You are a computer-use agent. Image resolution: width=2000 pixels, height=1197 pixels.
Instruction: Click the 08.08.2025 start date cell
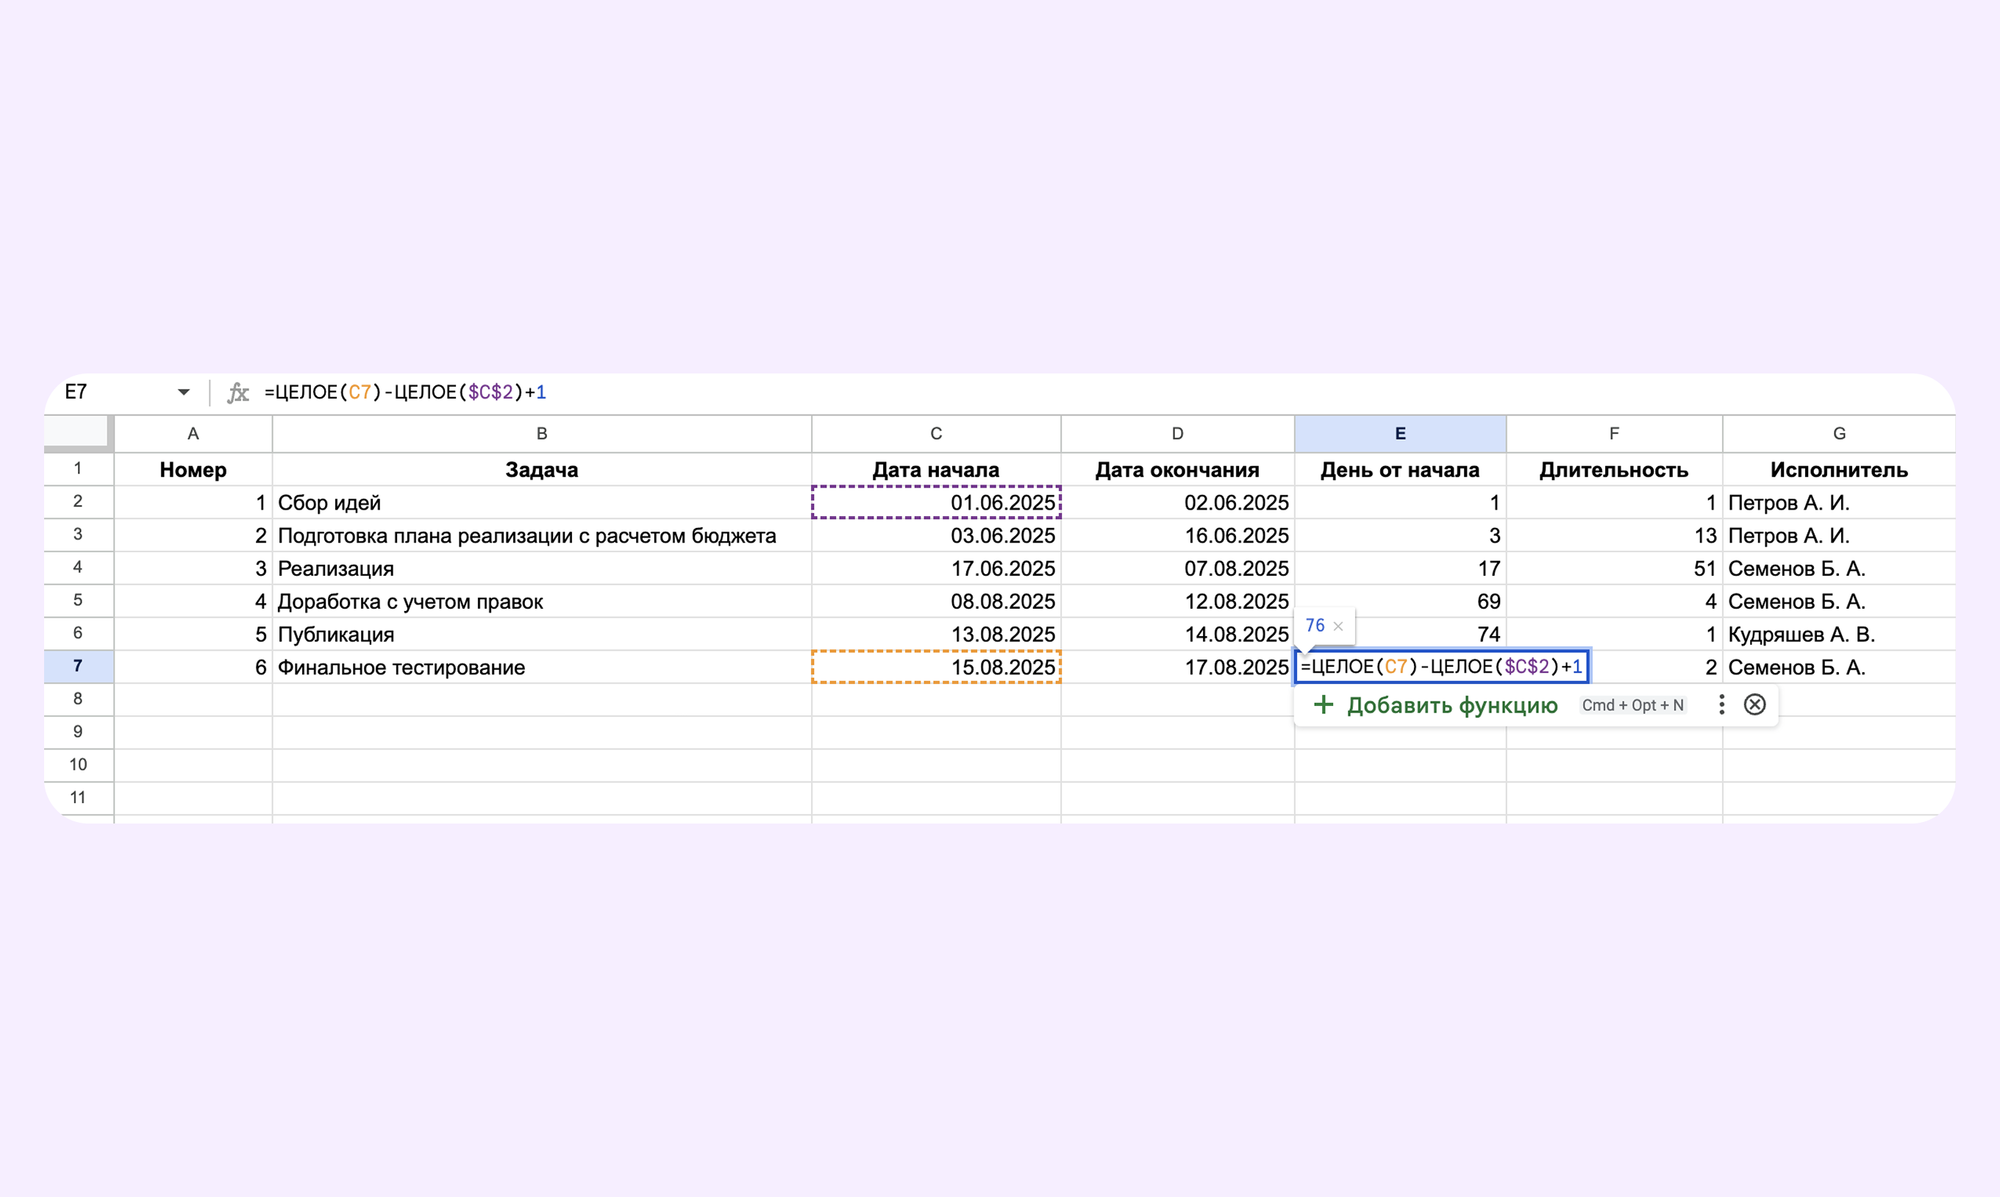pyautogui.click(x=936, y=602)
